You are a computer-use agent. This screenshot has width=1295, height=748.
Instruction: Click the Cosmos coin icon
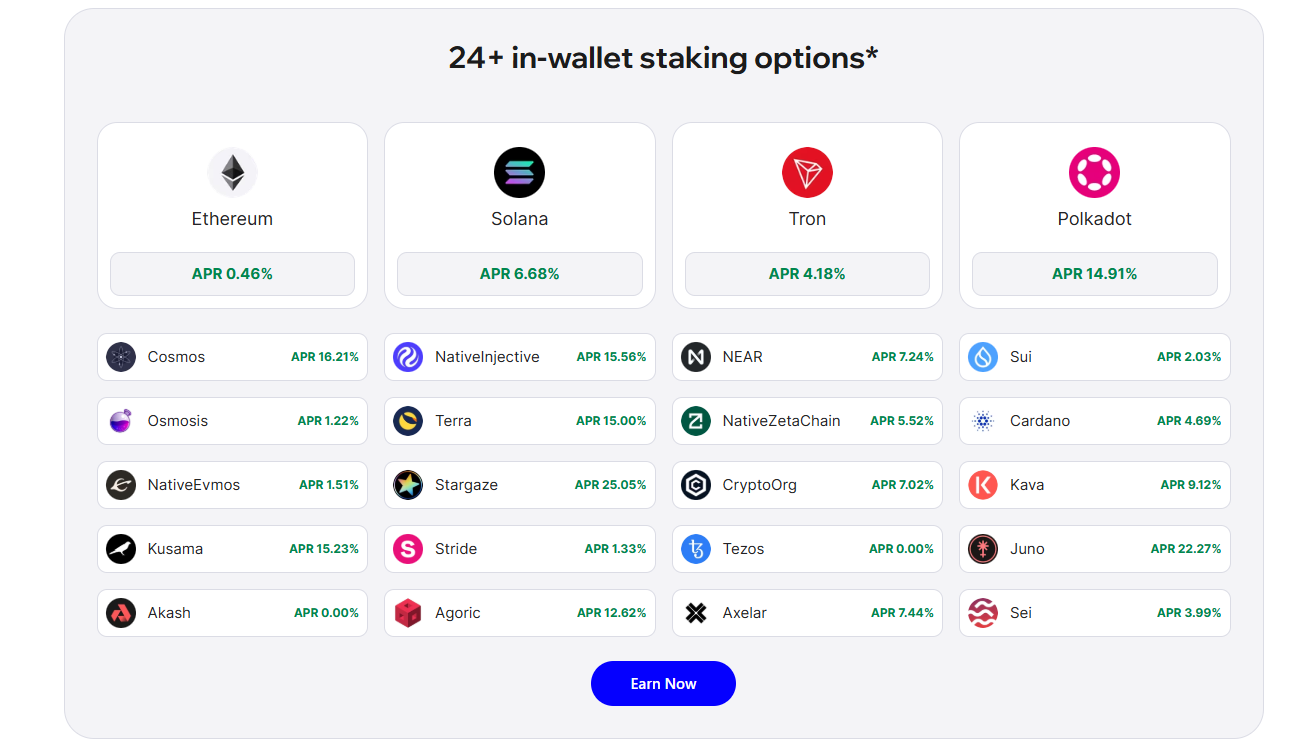coord(121,357)
